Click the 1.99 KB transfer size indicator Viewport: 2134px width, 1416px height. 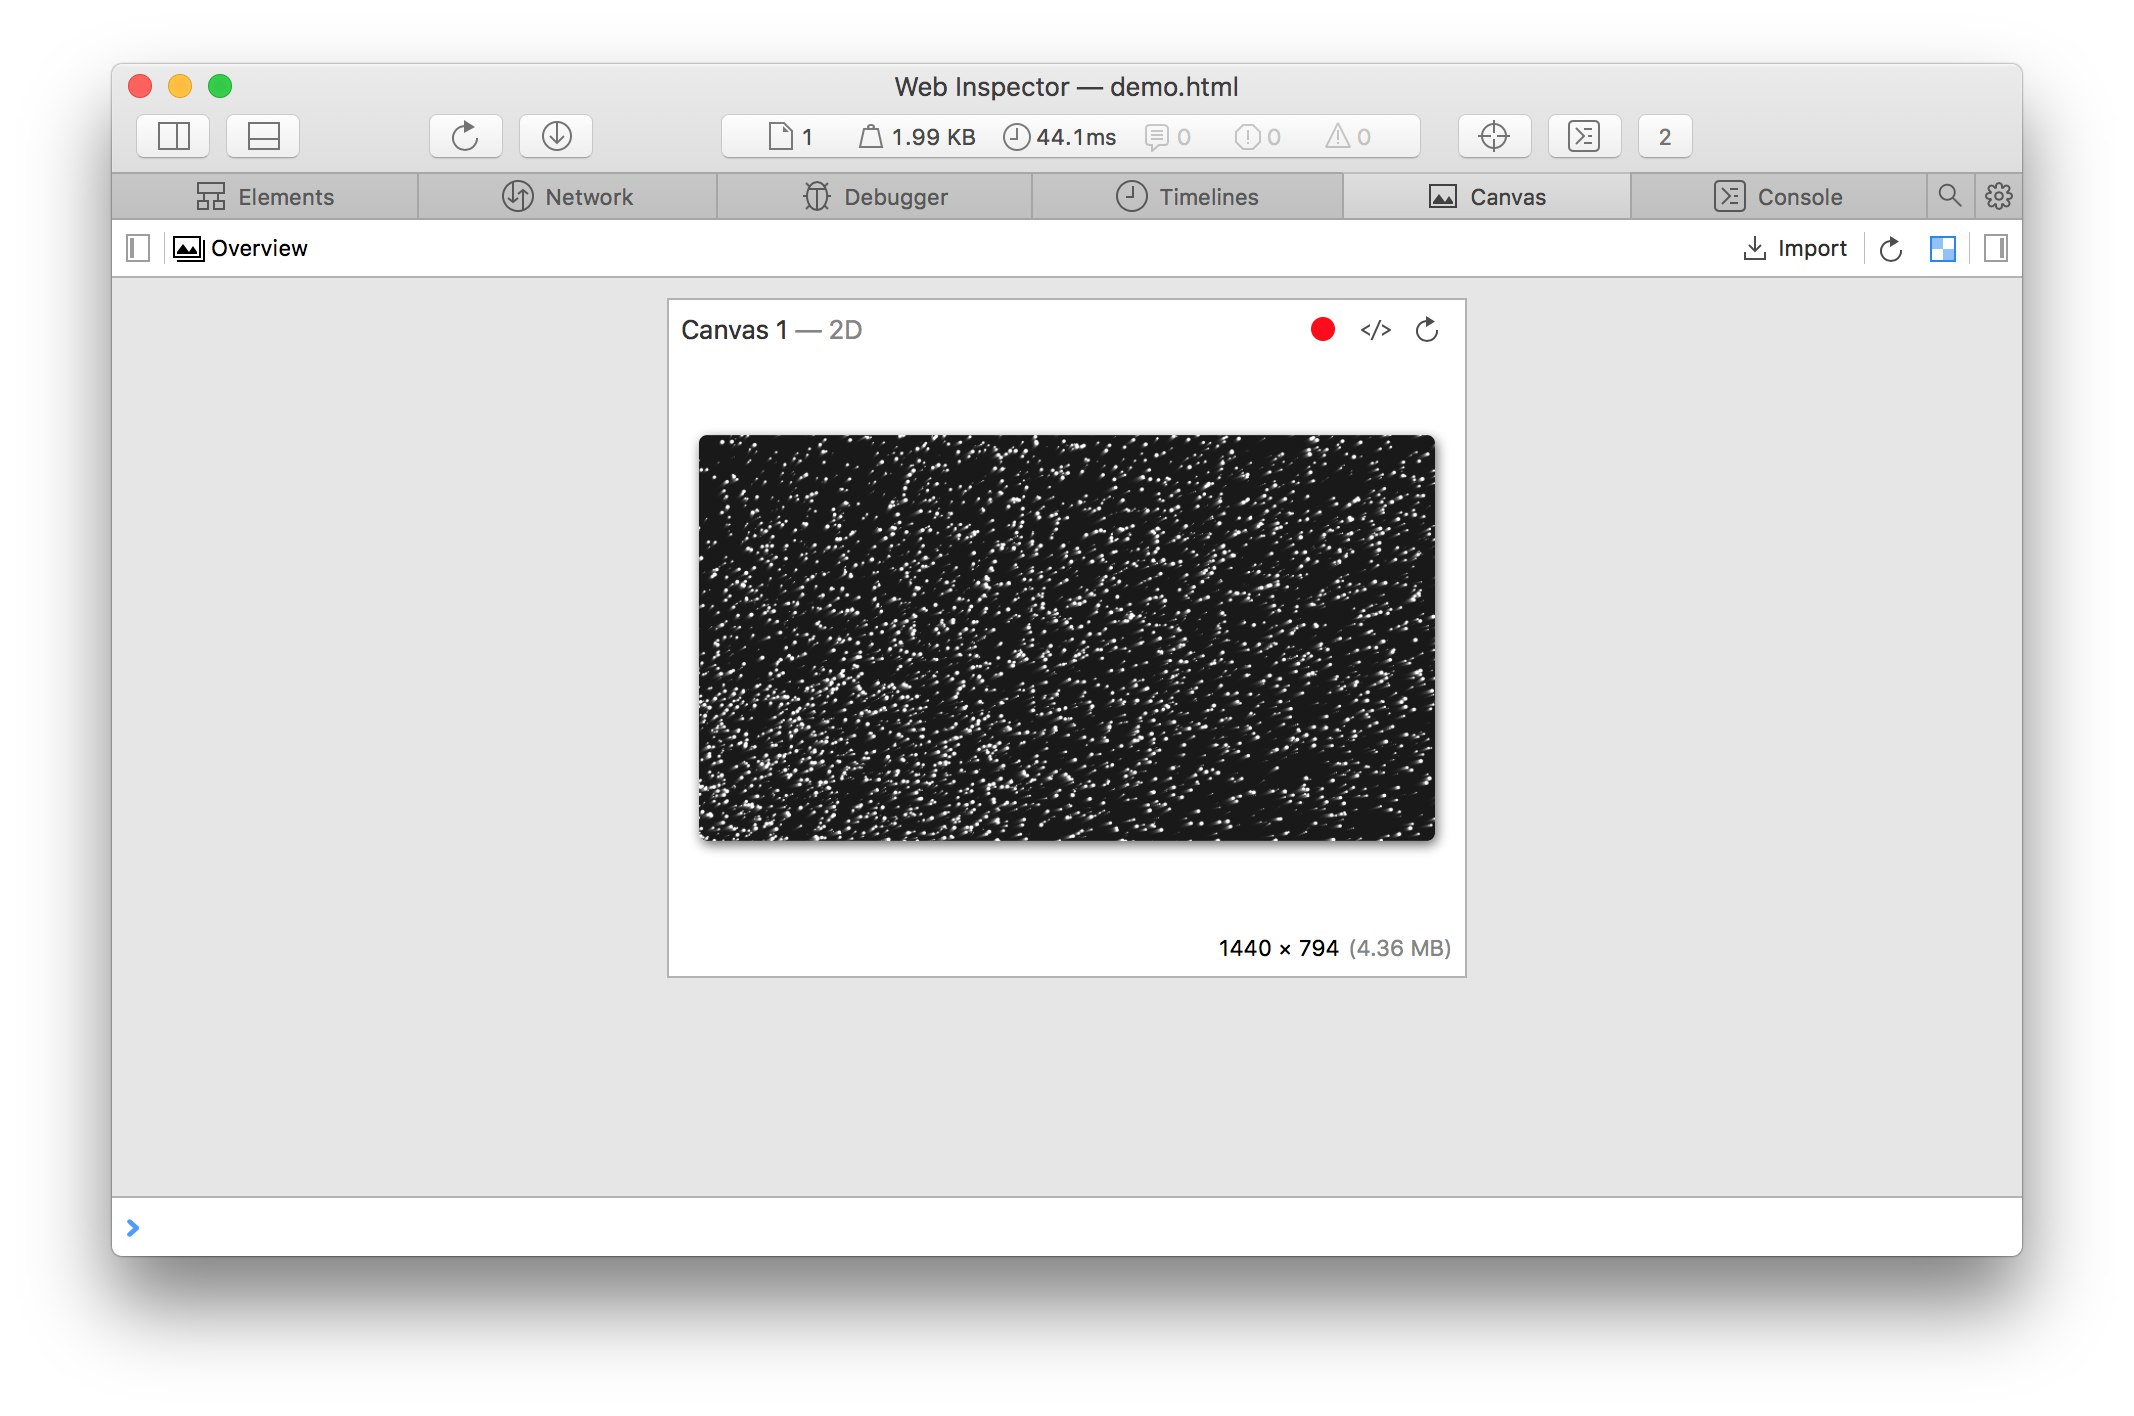point(917,137)
